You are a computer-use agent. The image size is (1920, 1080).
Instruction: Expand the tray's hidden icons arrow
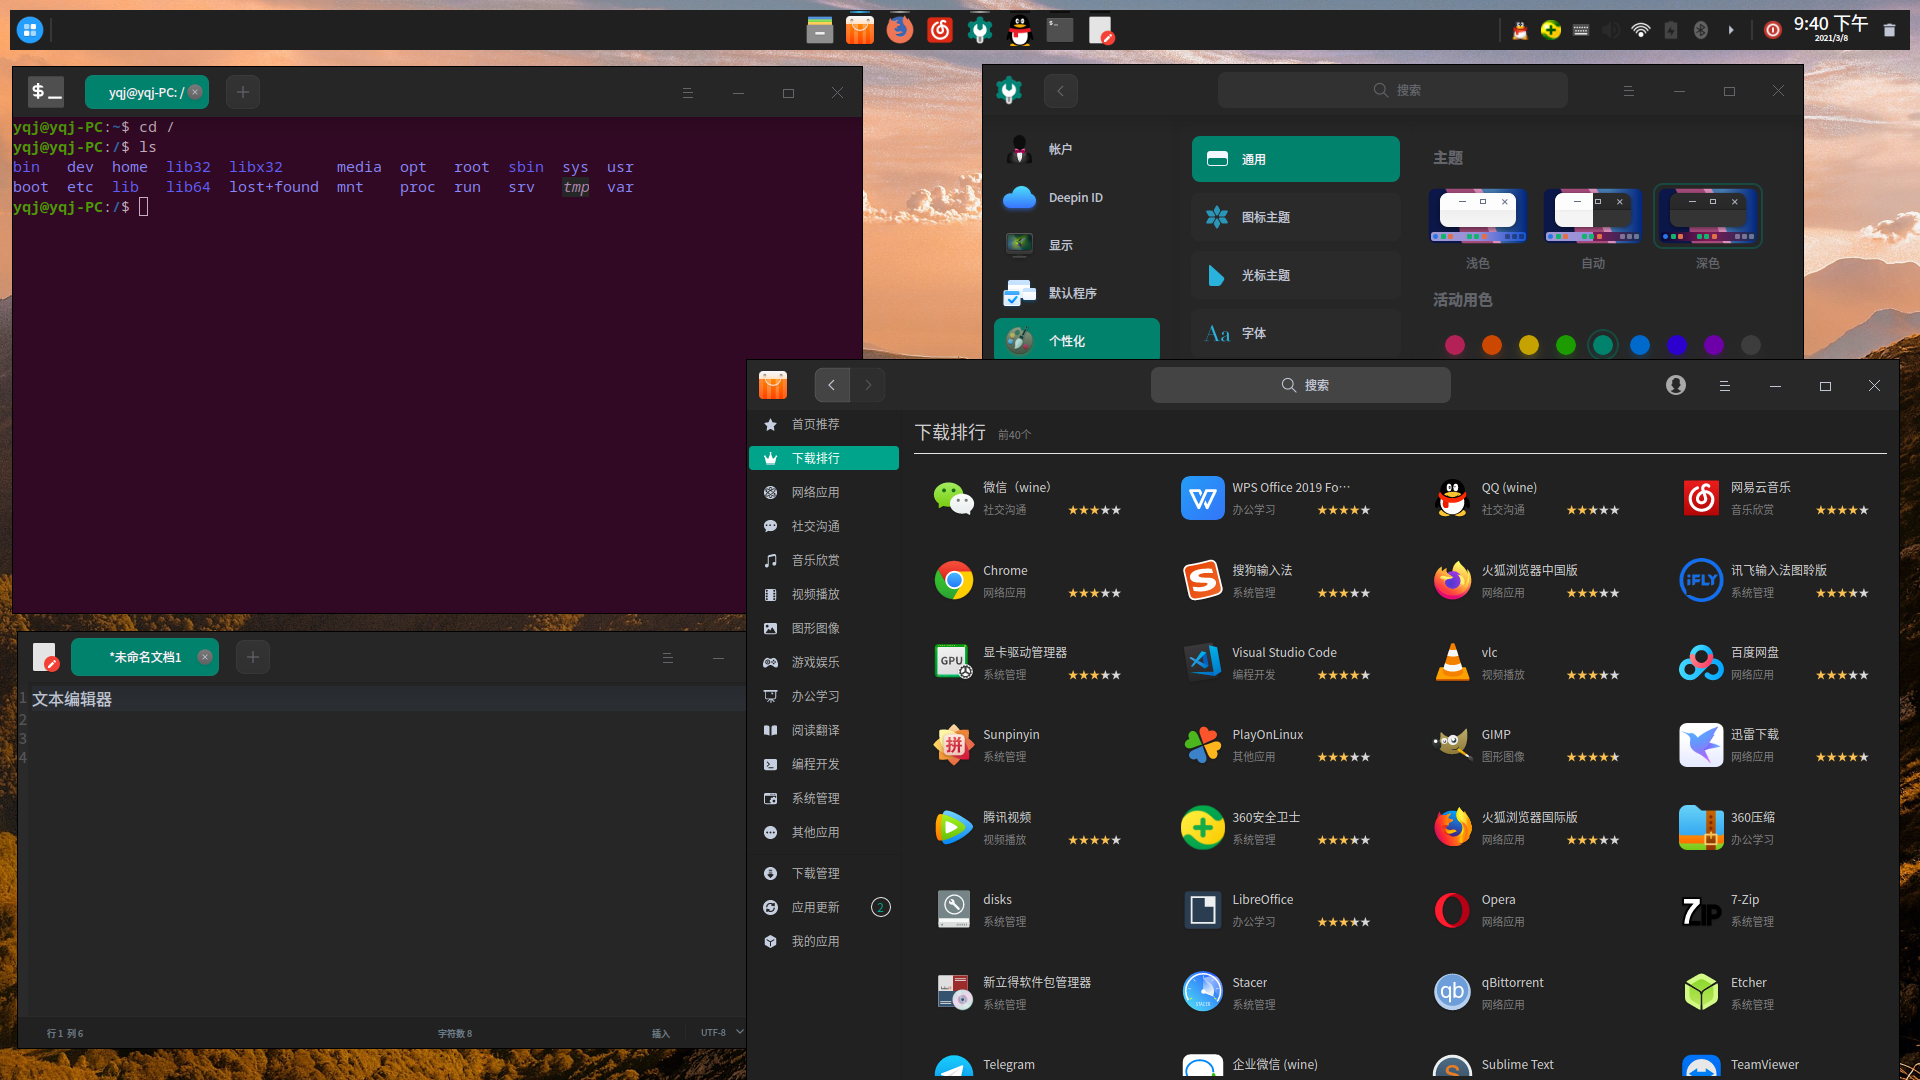coord(1731,30)
